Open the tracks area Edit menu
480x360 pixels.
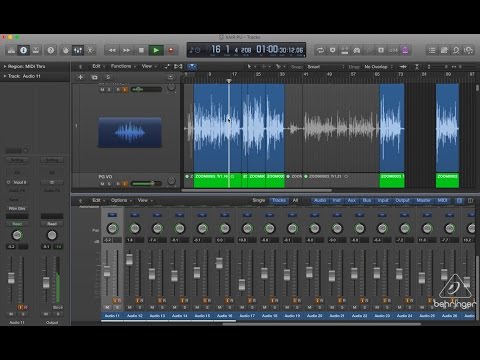[98, 66]
